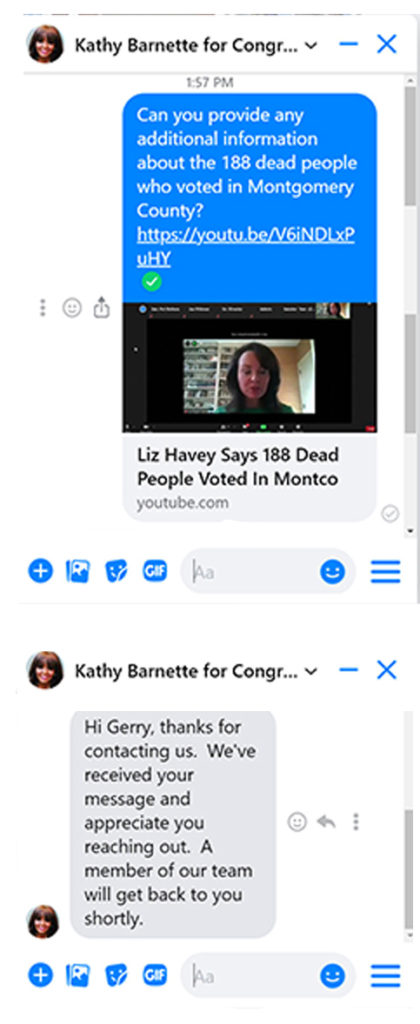Close the bottom chat window
This screenshot has width=420, height=1024.
point(387,670)
